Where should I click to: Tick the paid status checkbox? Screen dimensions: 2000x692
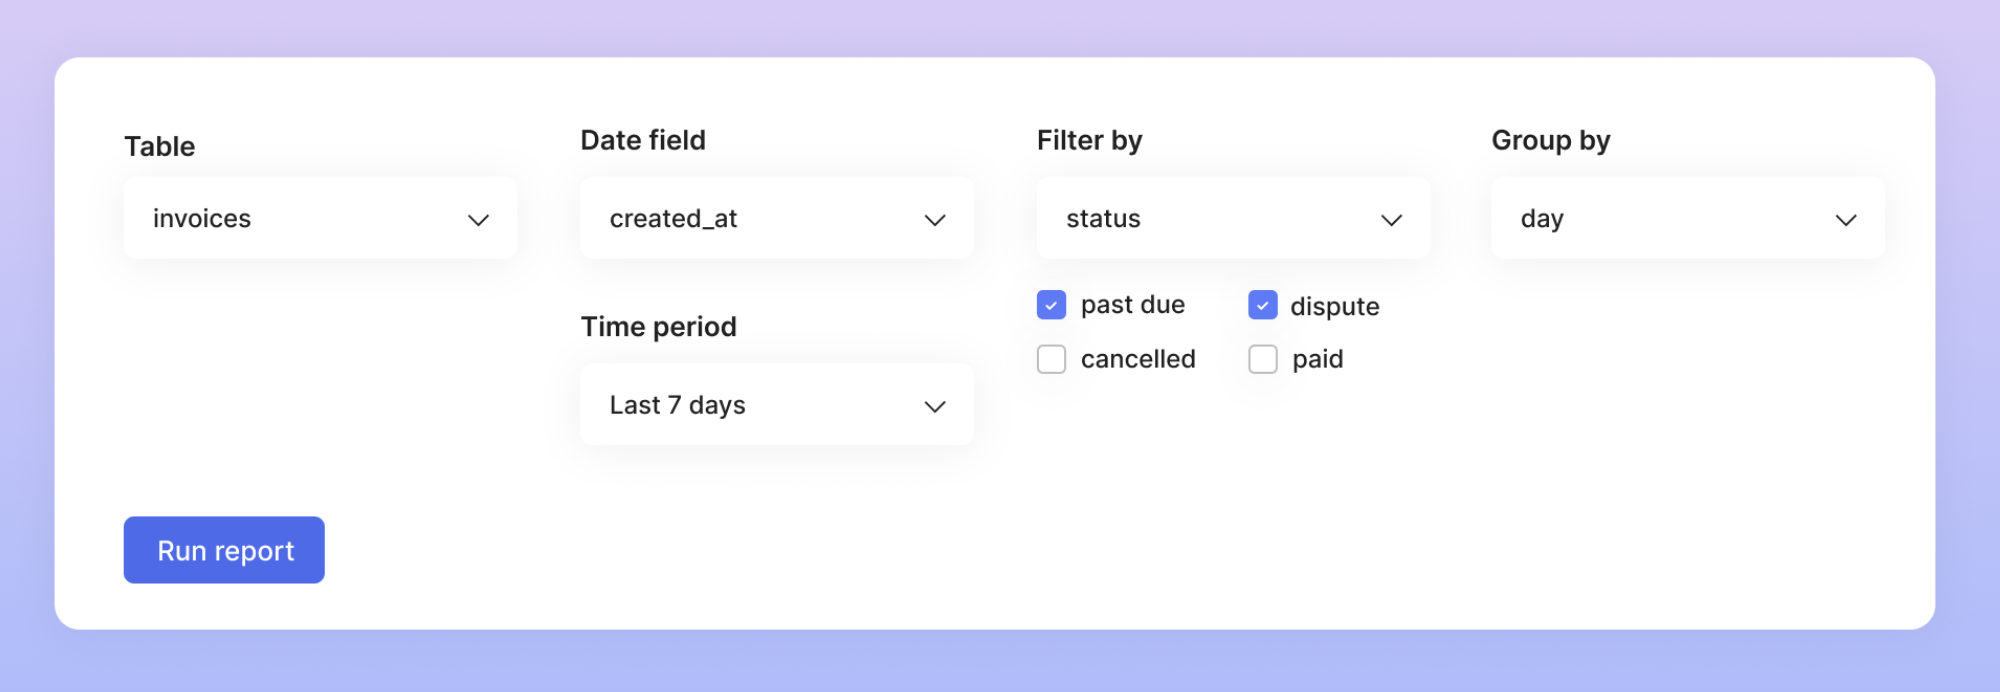(x=1263, y=359)
